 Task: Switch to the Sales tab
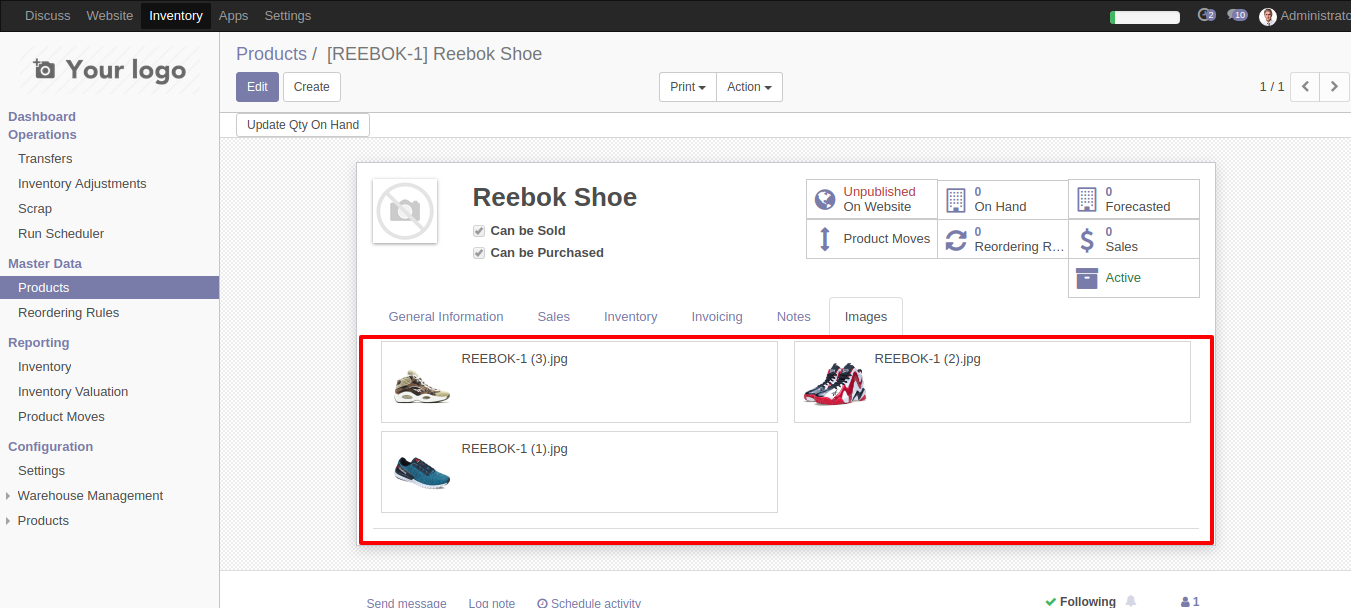553,317
